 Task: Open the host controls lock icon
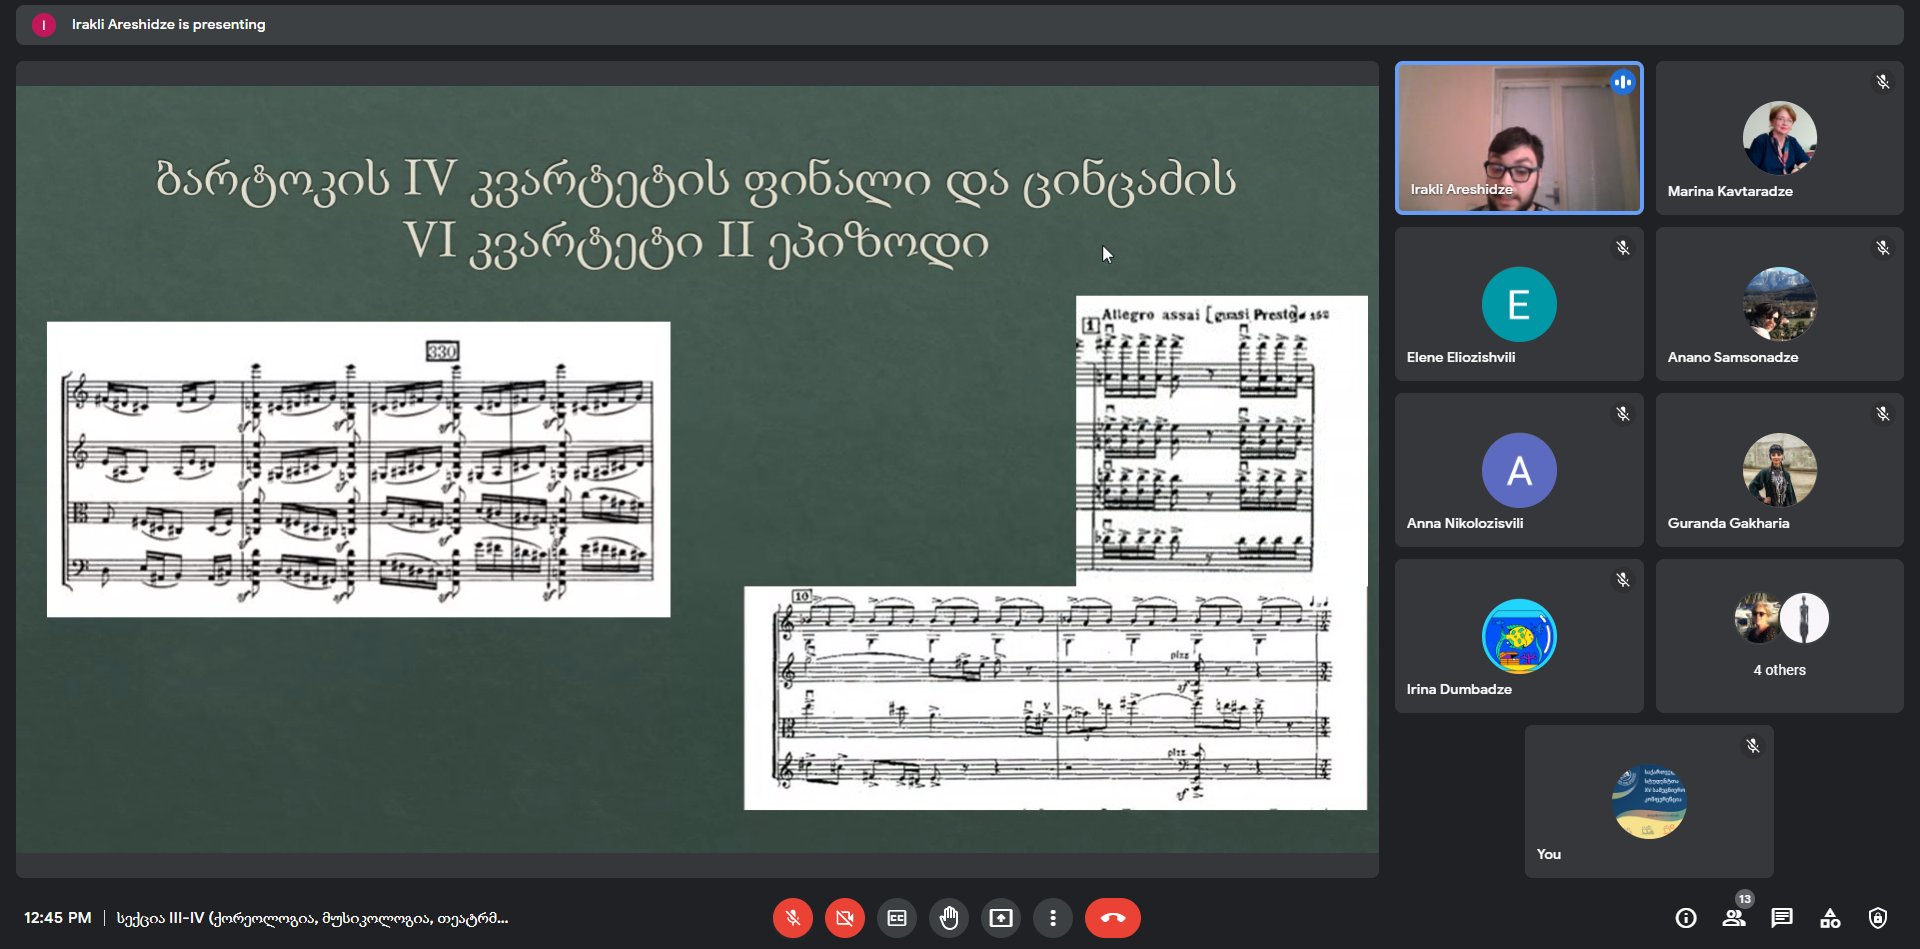[x=1878, y=918]
